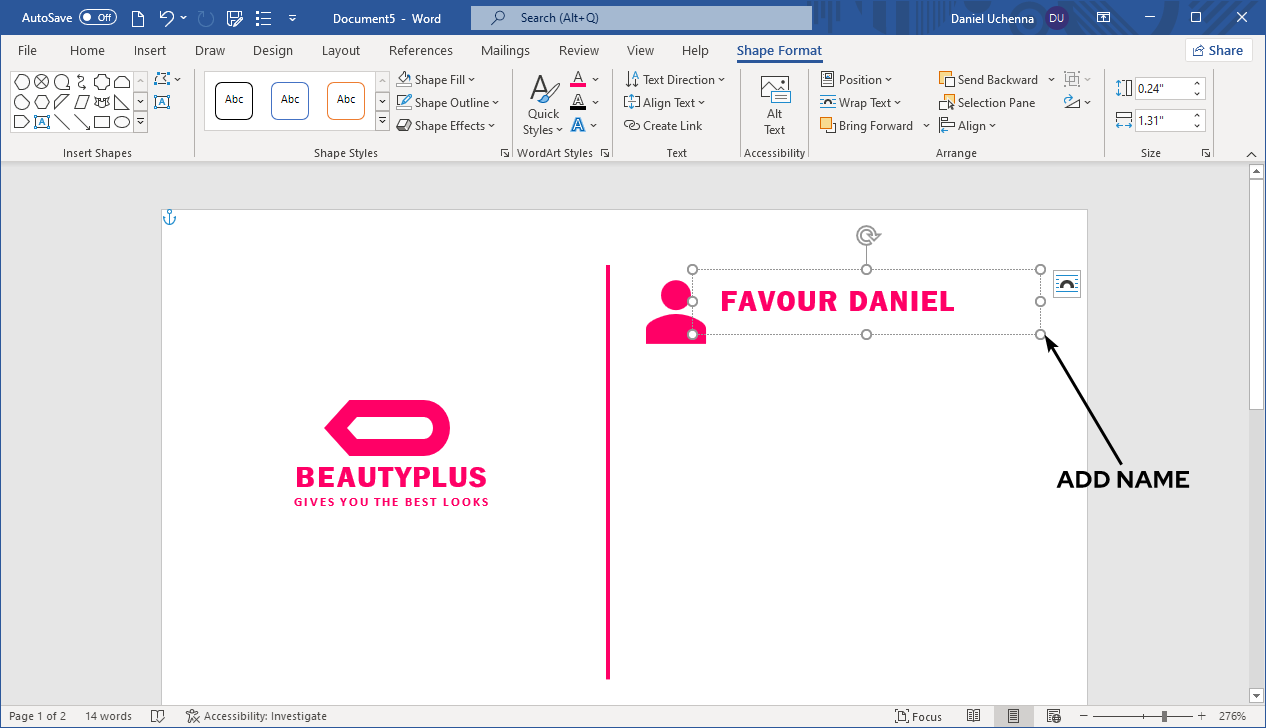Screen dimensions: 1266x728
Task: Switch to Print Layout view
Action: tap(1013, 716)
